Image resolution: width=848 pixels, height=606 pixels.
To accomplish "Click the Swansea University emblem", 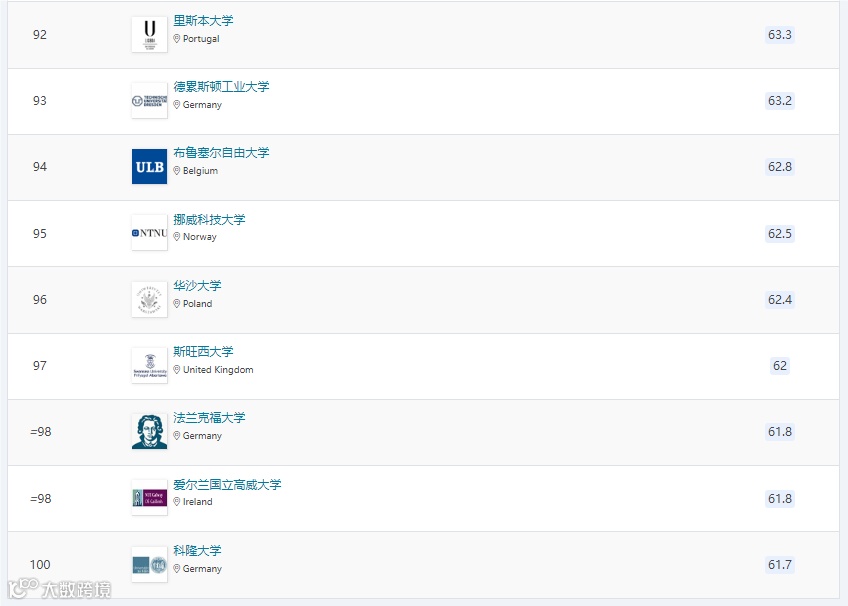I will [x=148, y=364].
